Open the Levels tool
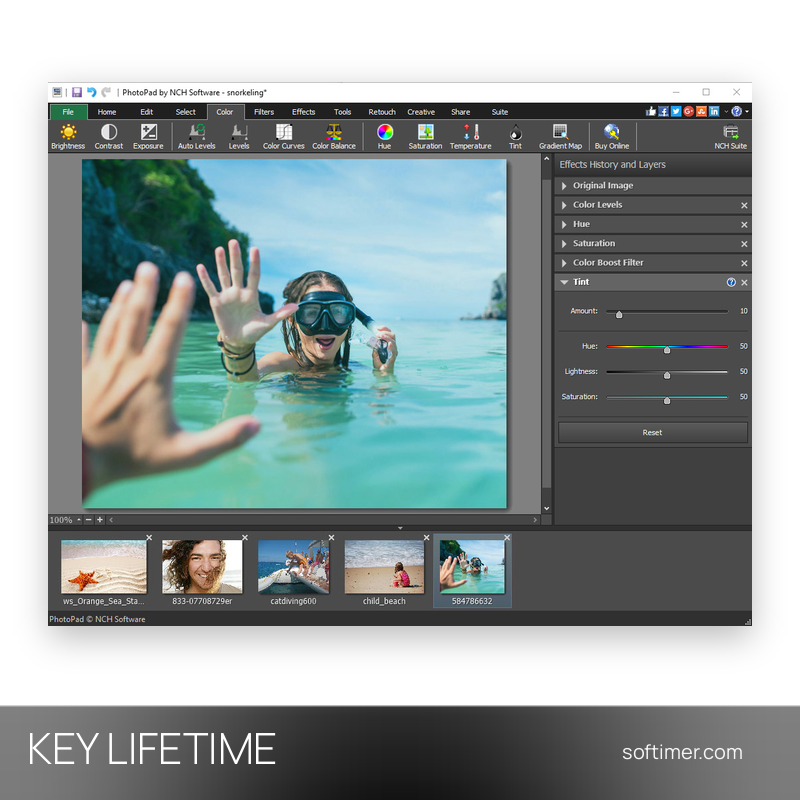Image resolution: width=800 pixels, height=800 pixels. pyautogui.click(x=239, y=136)
